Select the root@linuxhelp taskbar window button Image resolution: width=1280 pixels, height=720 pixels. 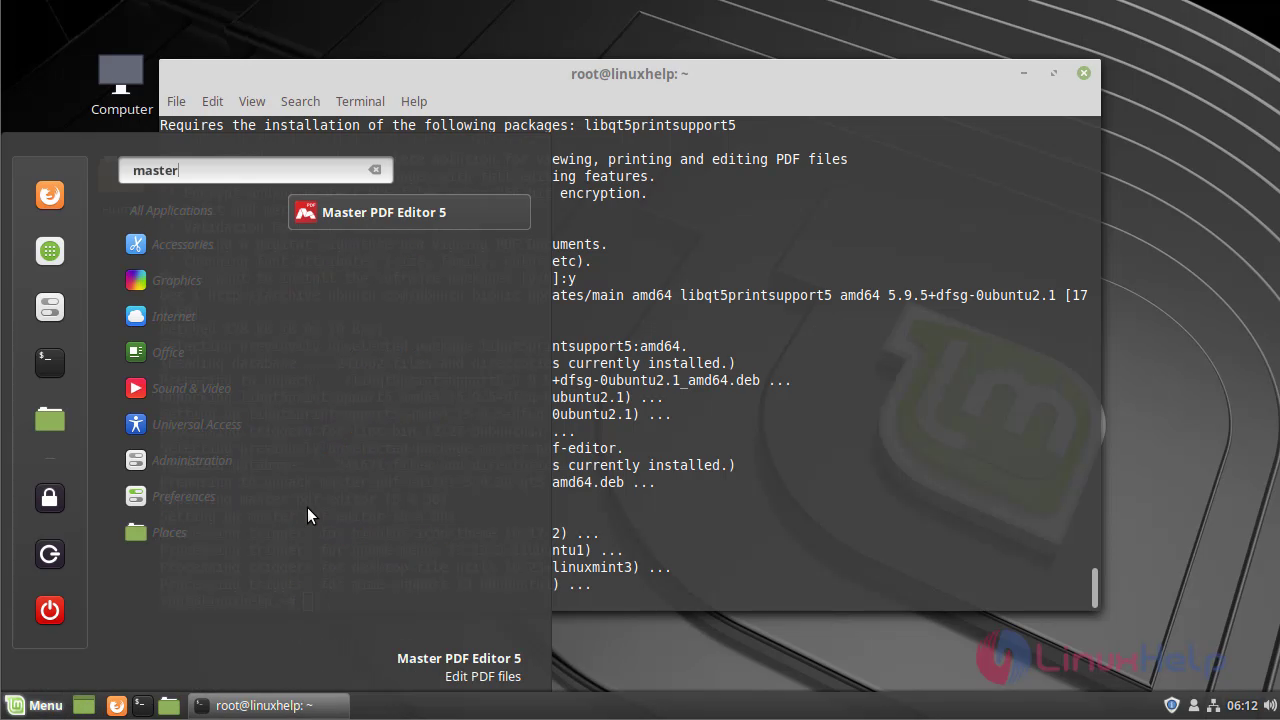click(269, 705)
